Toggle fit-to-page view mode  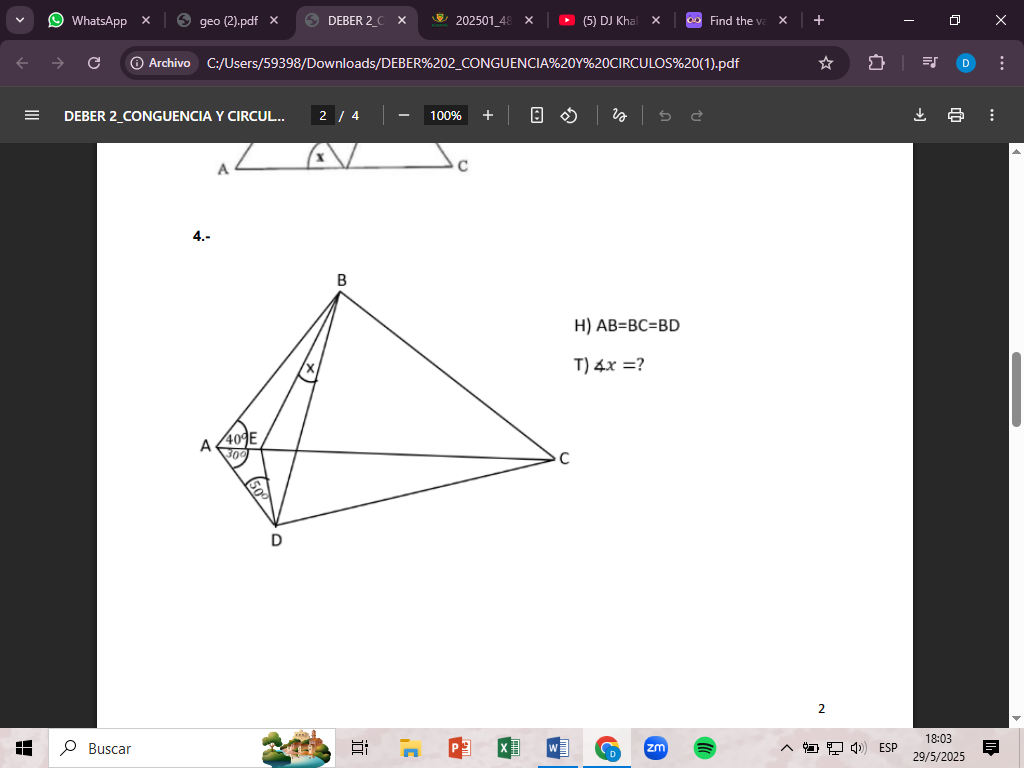[x=537, y=115]
